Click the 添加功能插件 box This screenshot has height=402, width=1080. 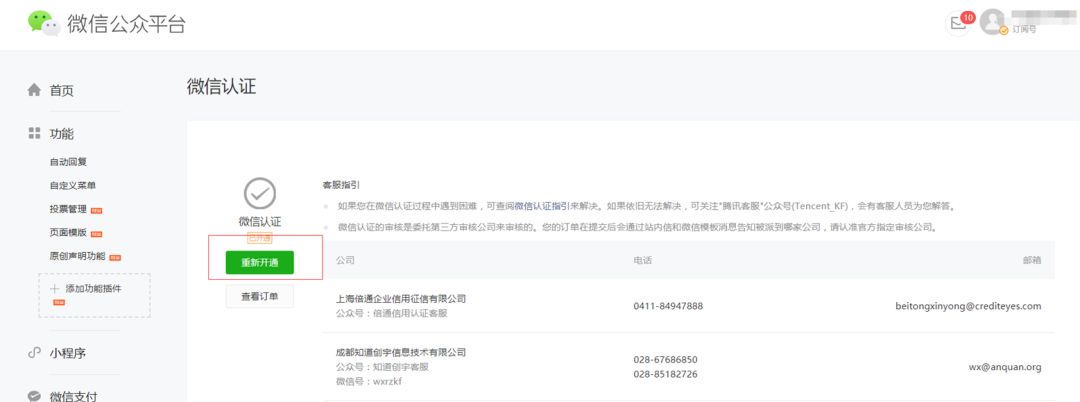click(94, 295)
